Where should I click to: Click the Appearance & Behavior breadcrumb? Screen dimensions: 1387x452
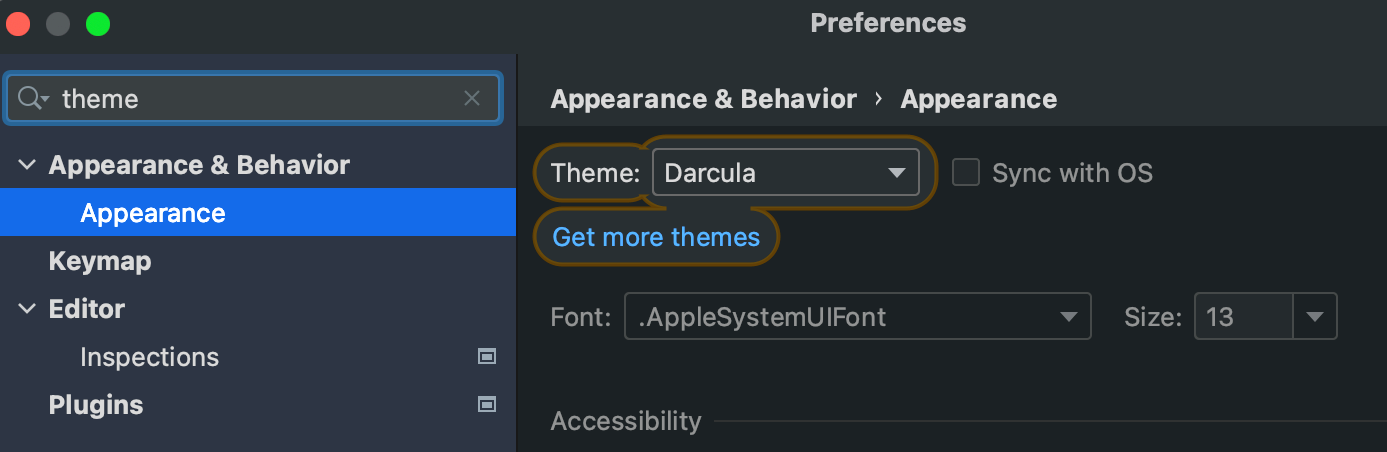pyautogui.click(x=703, y=99)
